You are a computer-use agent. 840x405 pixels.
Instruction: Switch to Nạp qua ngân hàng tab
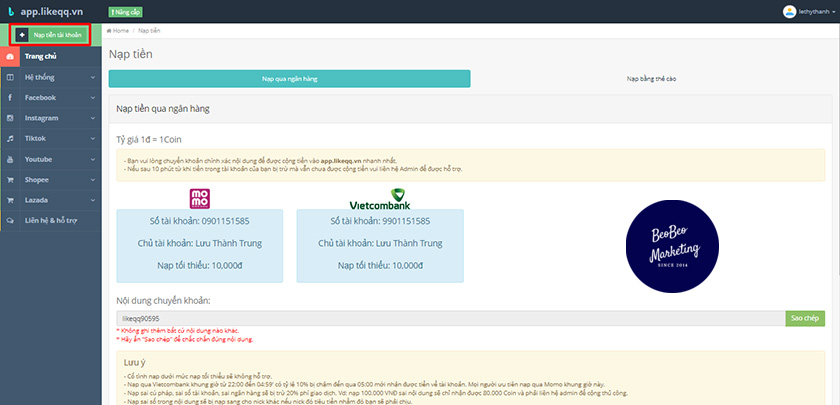click(289, 78)
